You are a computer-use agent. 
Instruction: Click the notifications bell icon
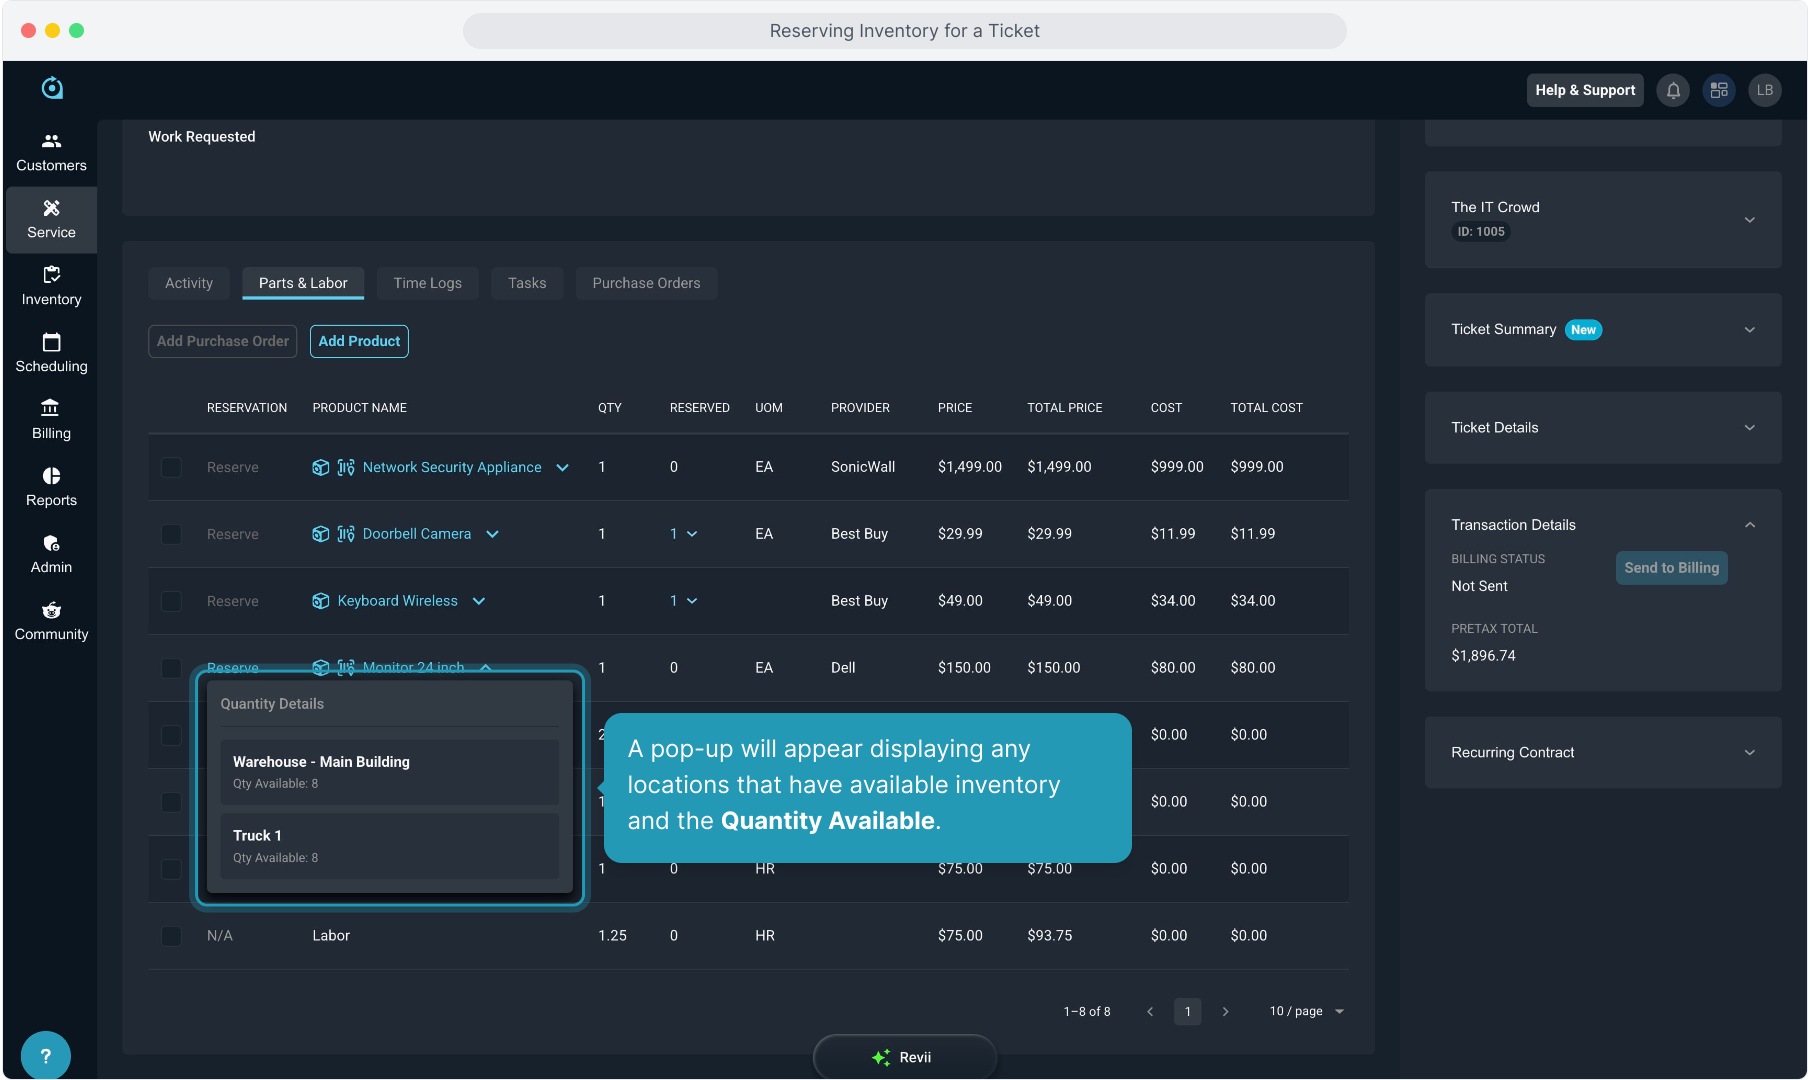tap(1673, 90)
